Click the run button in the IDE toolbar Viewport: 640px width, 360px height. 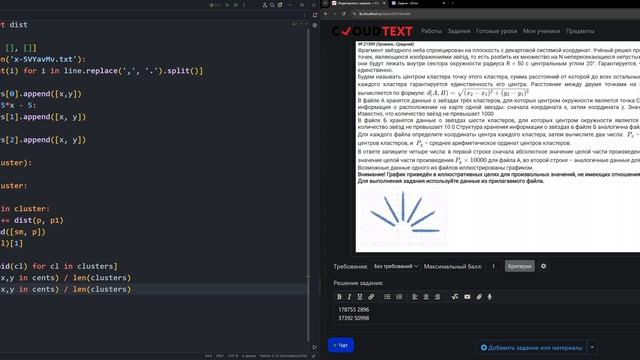227,5
